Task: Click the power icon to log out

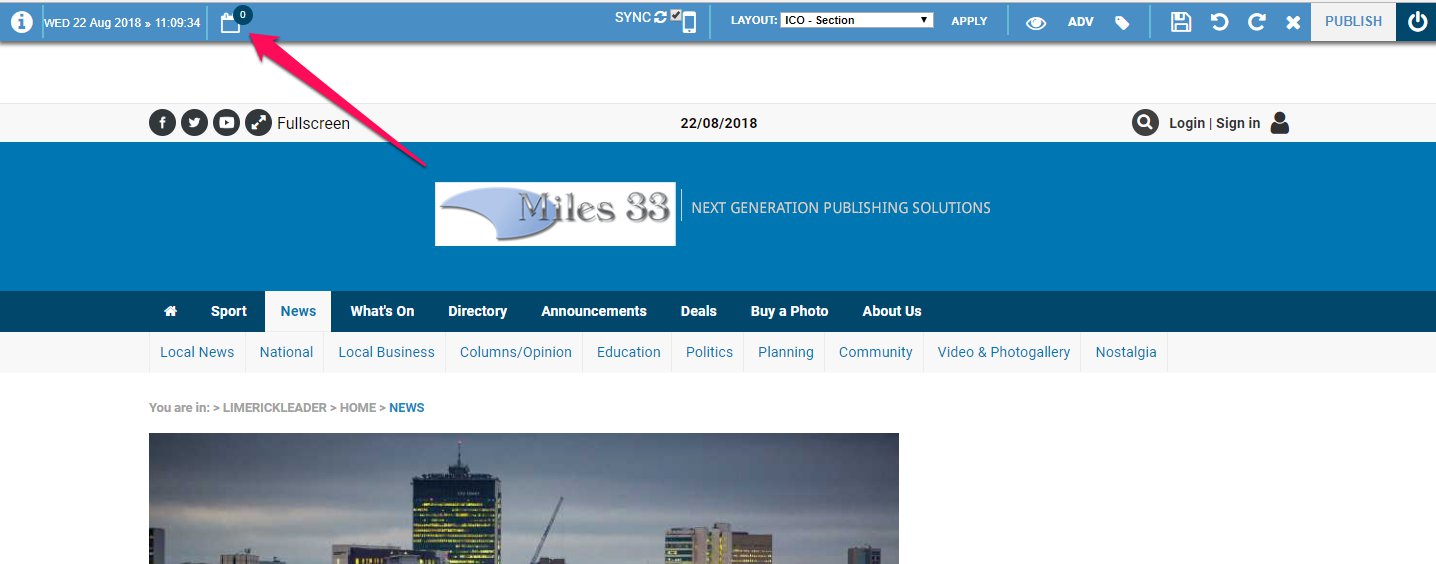Action: point(1417,21)
